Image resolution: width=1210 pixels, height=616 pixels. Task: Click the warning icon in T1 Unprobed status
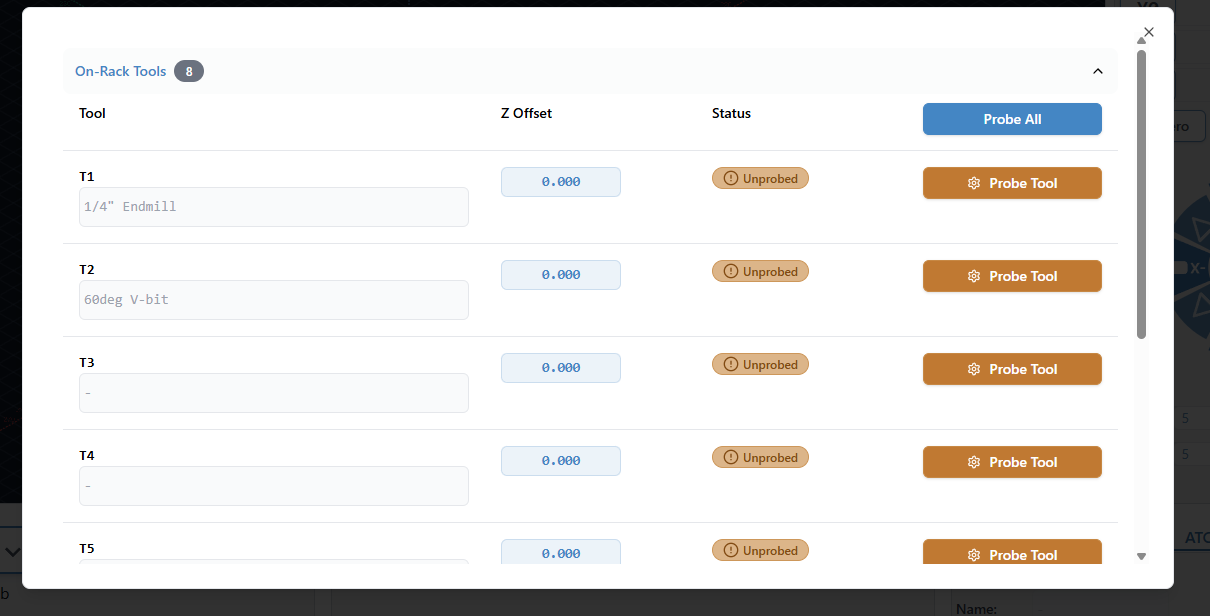point(730,179)
